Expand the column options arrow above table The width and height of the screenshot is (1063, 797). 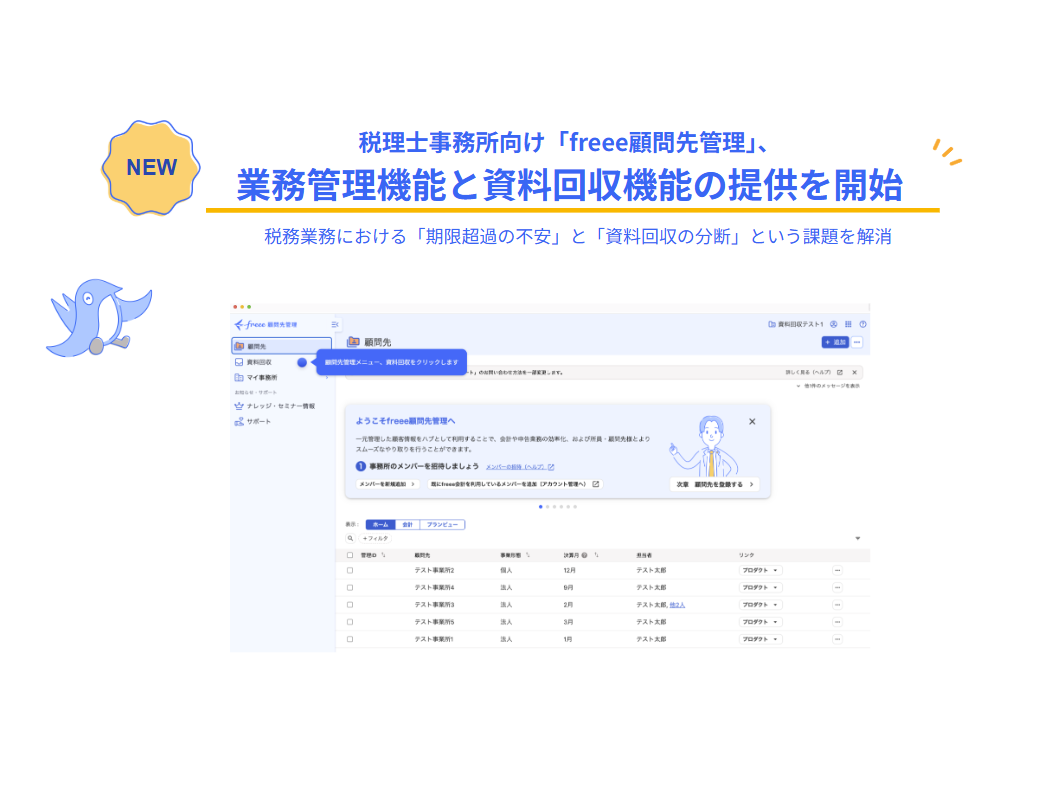858,539
